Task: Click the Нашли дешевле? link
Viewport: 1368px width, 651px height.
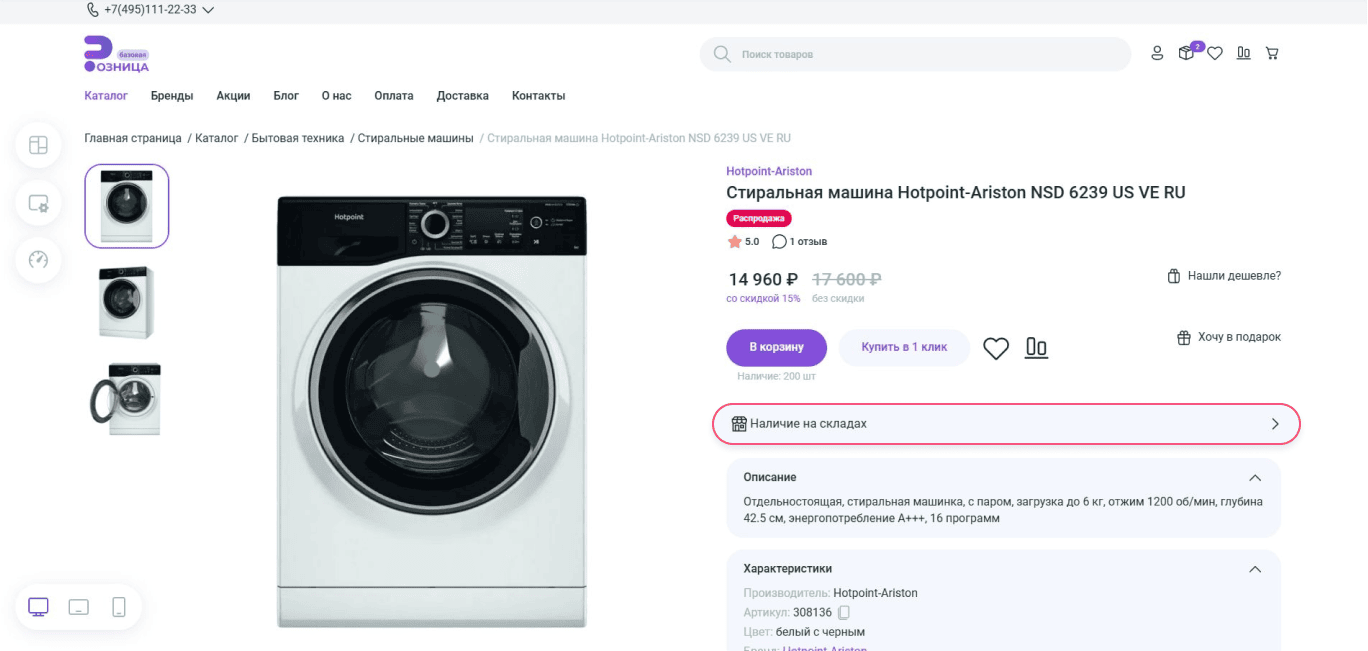Action: (1224, 276)
